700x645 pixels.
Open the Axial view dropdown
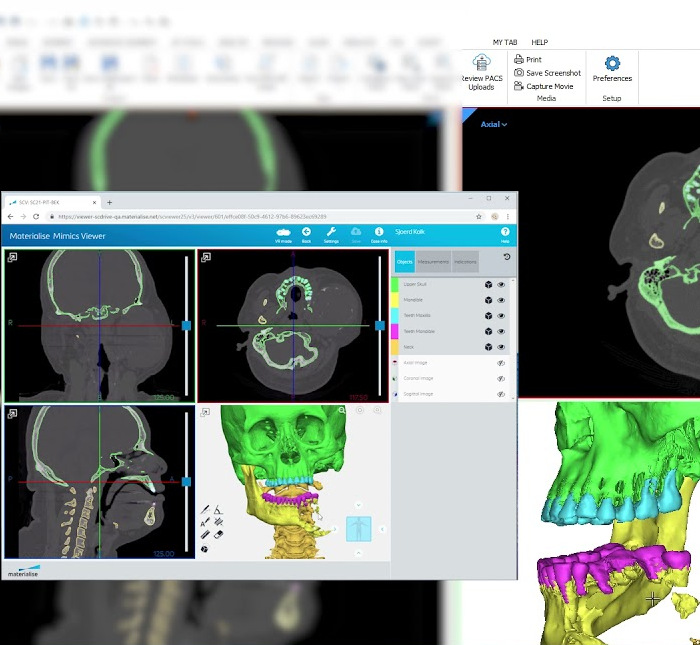[x=494, y=125]
